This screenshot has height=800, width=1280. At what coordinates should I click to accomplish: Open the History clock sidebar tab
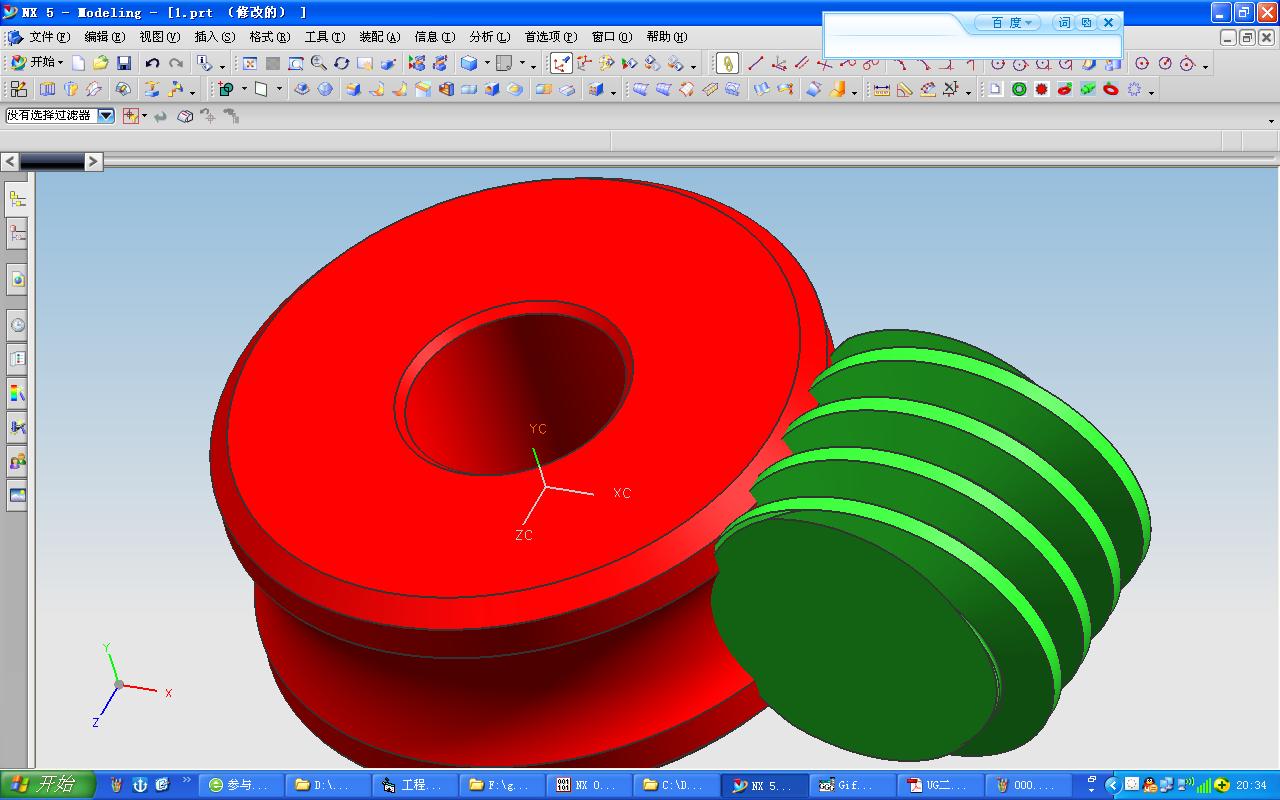(17, 325)
